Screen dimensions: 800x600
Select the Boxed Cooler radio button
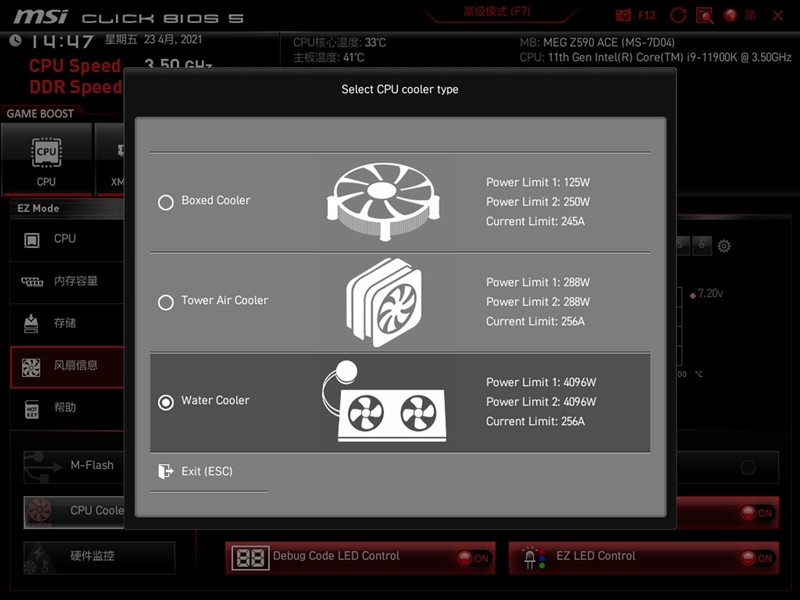click(166, 202)
